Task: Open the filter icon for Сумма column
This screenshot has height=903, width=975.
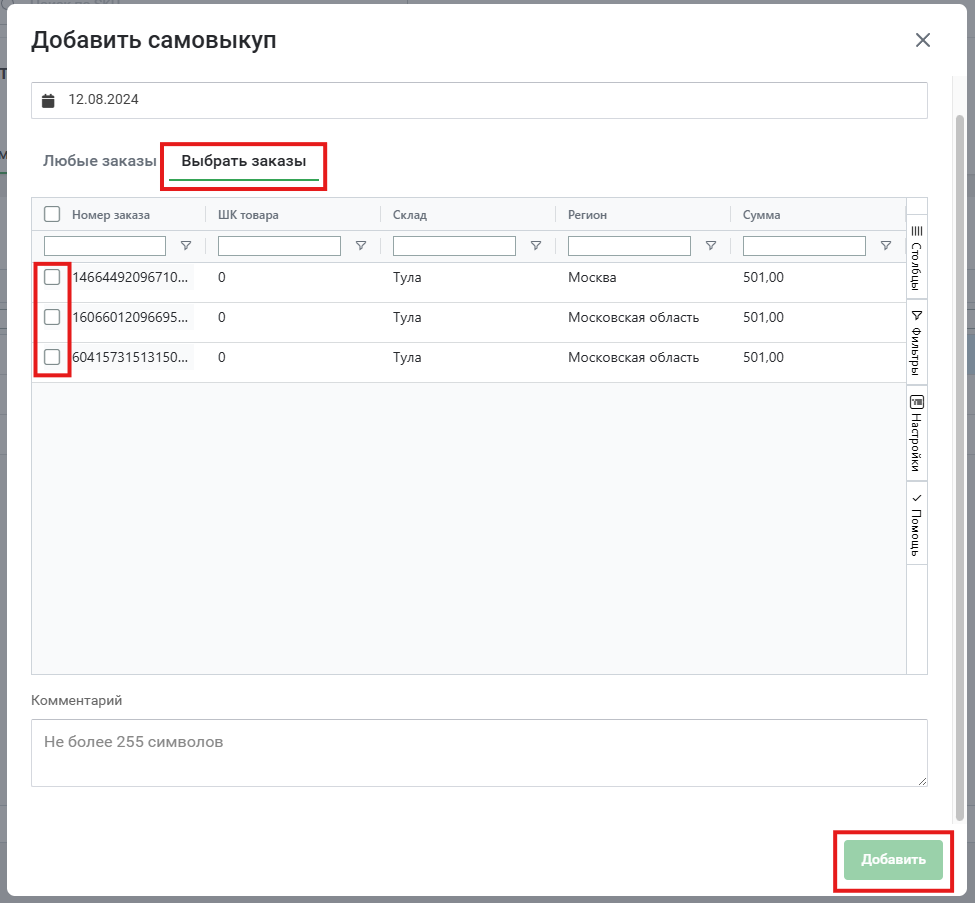Action: point(886,246)
